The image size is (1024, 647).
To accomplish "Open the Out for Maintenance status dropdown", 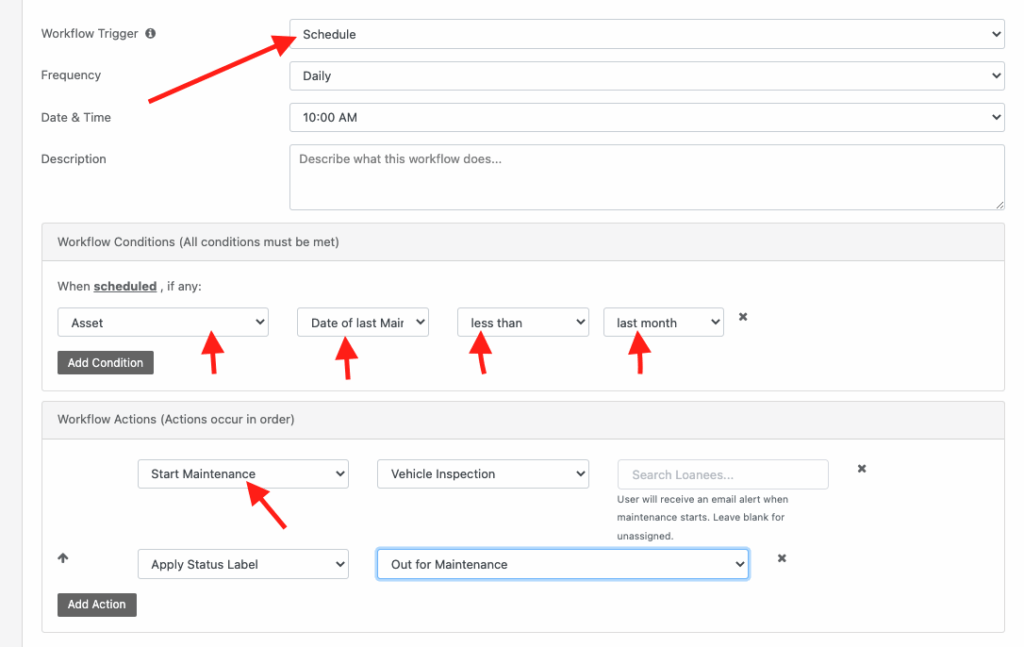I will pos(562,563).
